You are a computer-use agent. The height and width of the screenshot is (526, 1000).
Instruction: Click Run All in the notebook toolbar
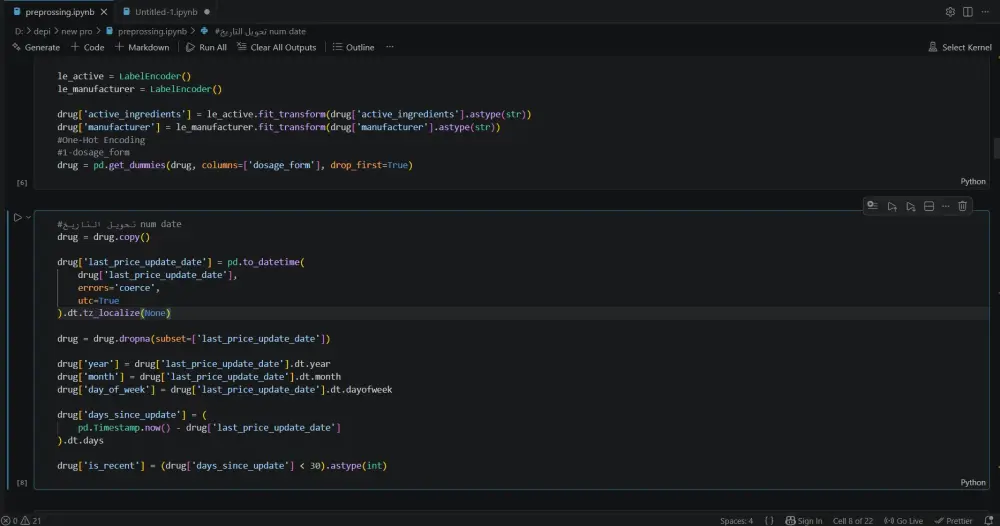206,47
